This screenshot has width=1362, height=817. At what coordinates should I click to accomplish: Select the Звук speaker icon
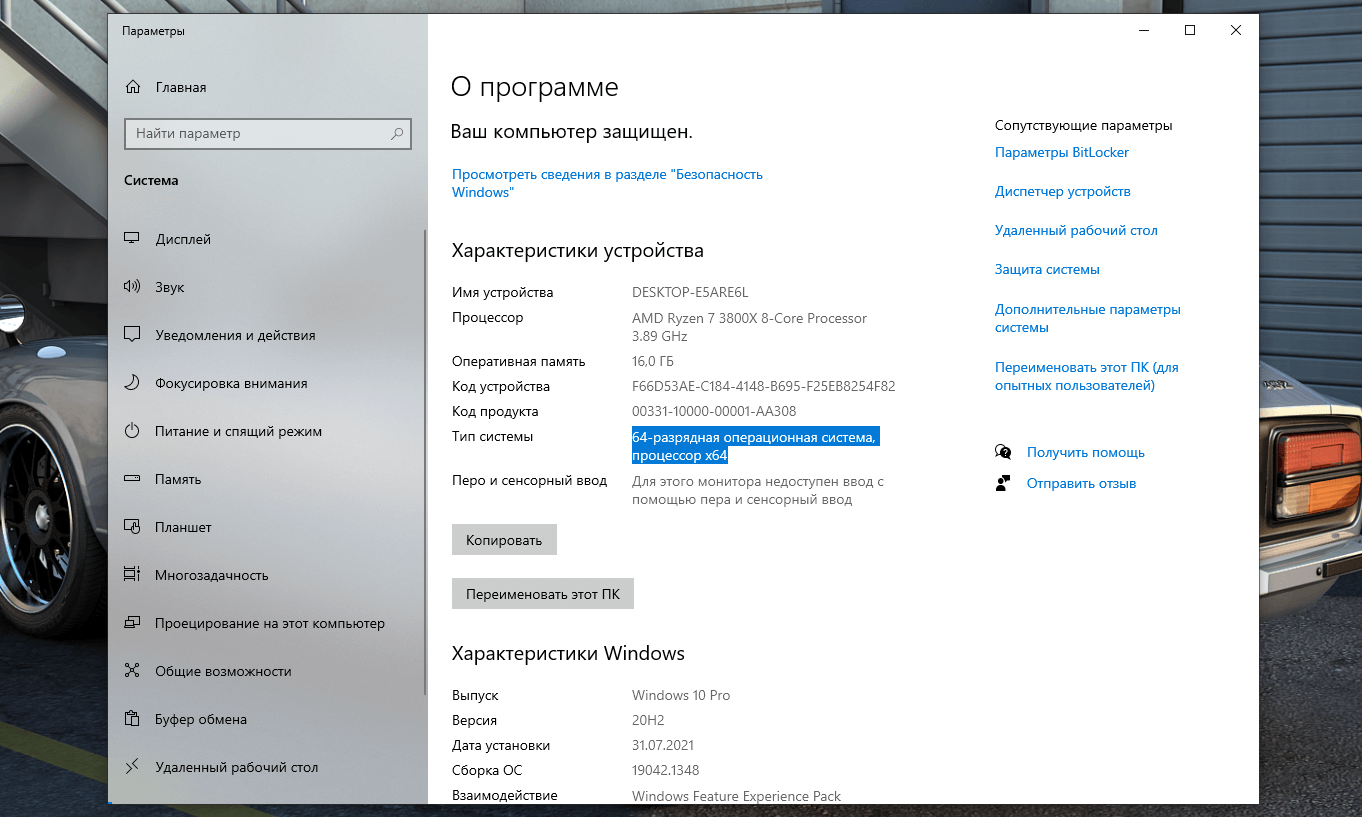tap(131, 287)
